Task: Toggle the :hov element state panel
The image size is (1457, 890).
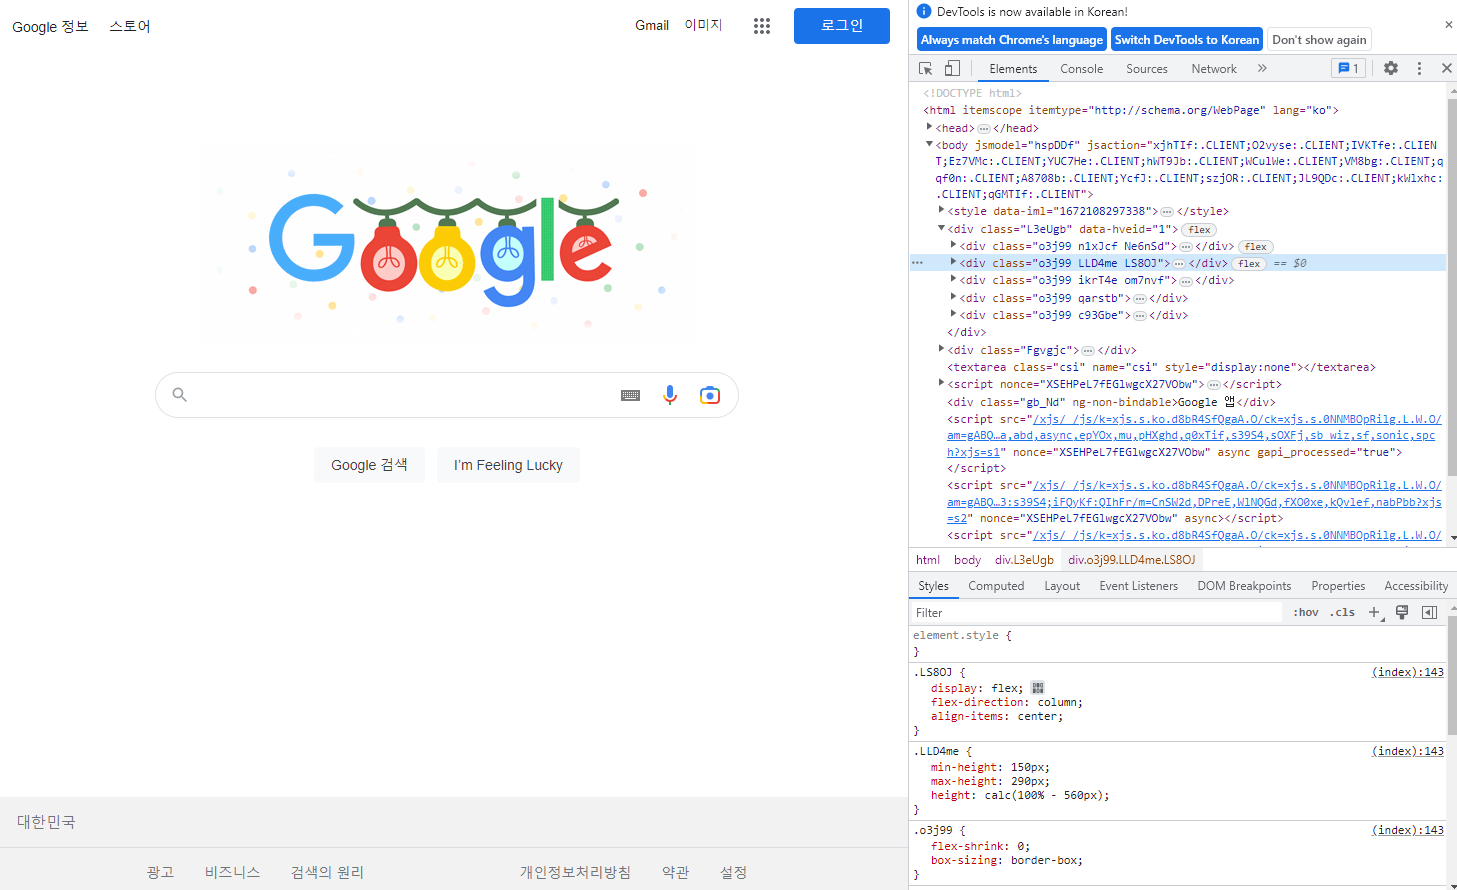Action: 1306,612
